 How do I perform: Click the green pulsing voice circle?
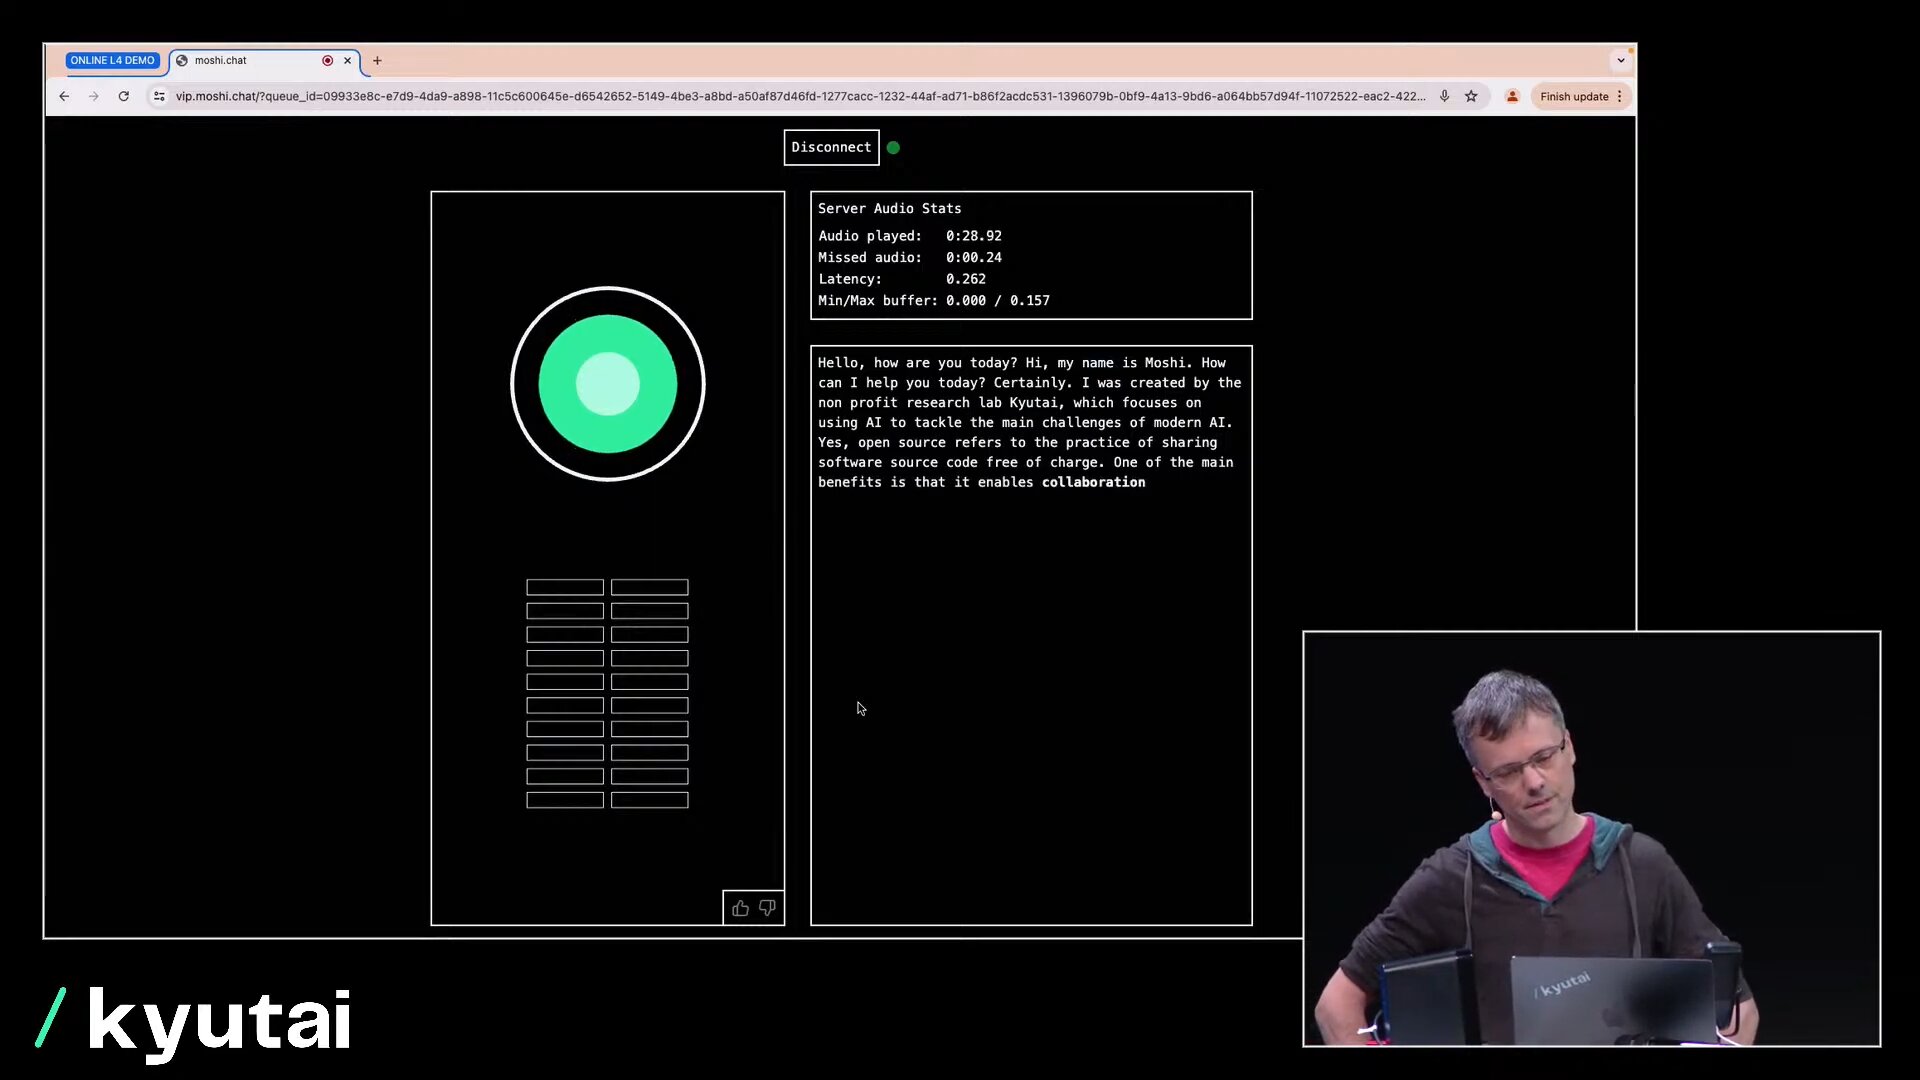click(x=608, y=384)
